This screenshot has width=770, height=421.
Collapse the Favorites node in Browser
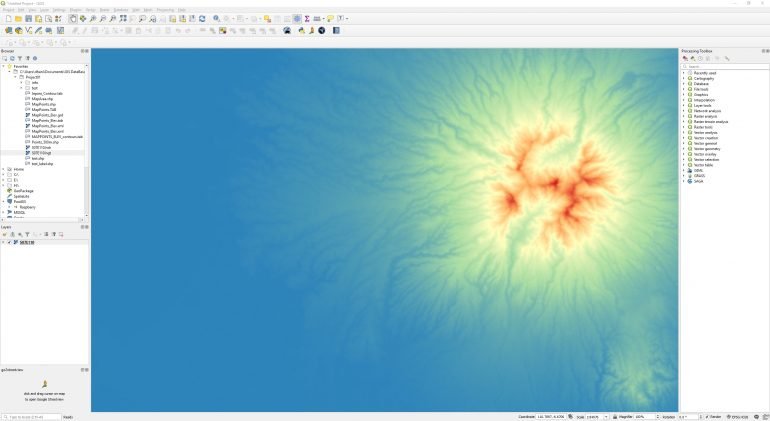pyautogui.click(x=3, y=66)
